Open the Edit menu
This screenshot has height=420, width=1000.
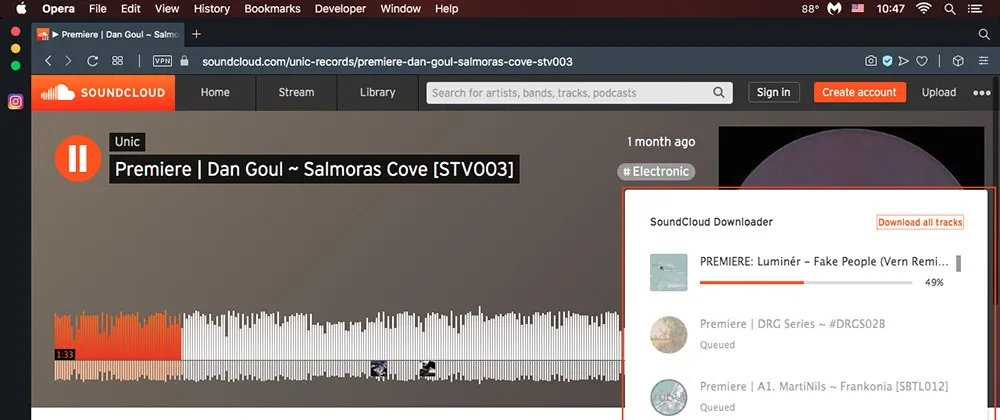click(131, 9)
